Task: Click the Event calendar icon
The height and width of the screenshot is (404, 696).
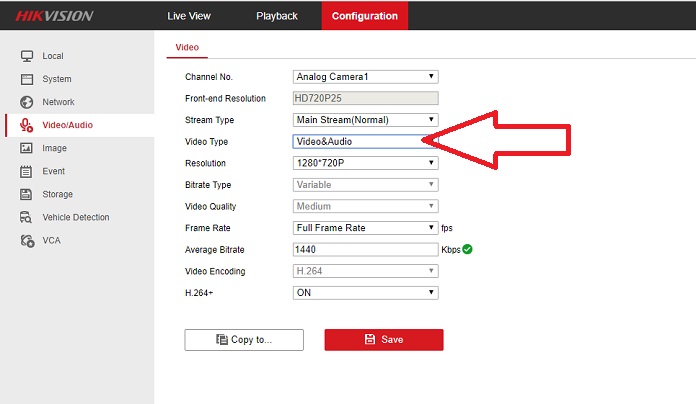Action: pos(27,171)
